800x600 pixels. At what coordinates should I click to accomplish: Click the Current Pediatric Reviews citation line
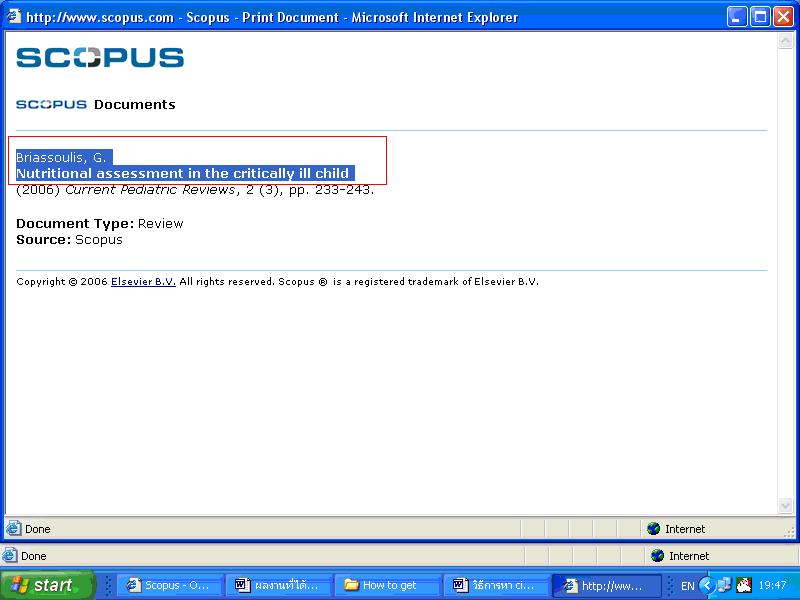point(195,190)
